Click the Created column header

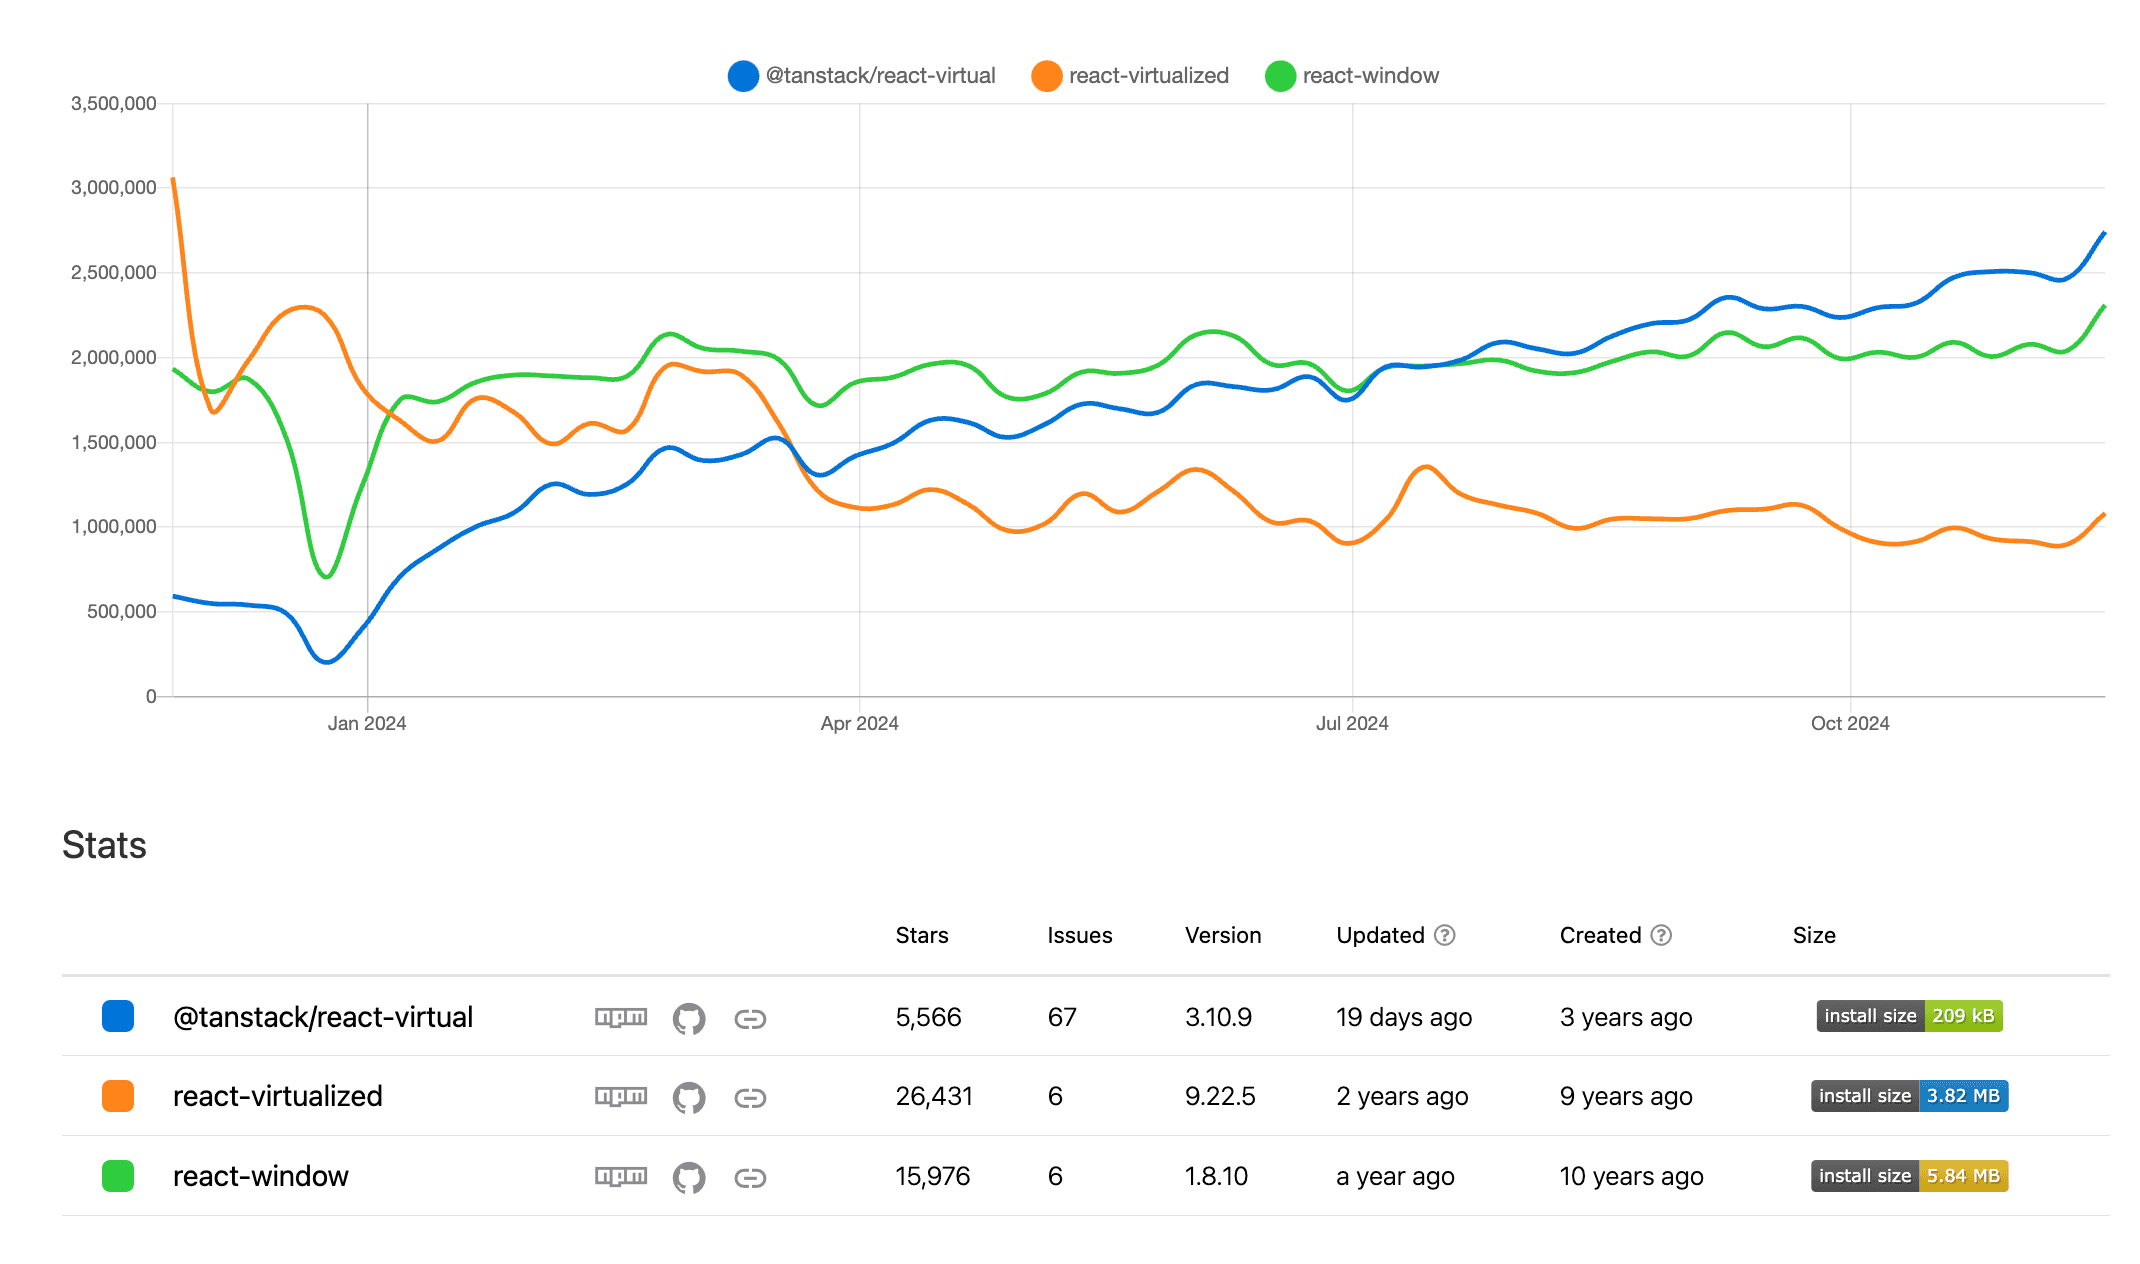click(x=1601, y=935)
